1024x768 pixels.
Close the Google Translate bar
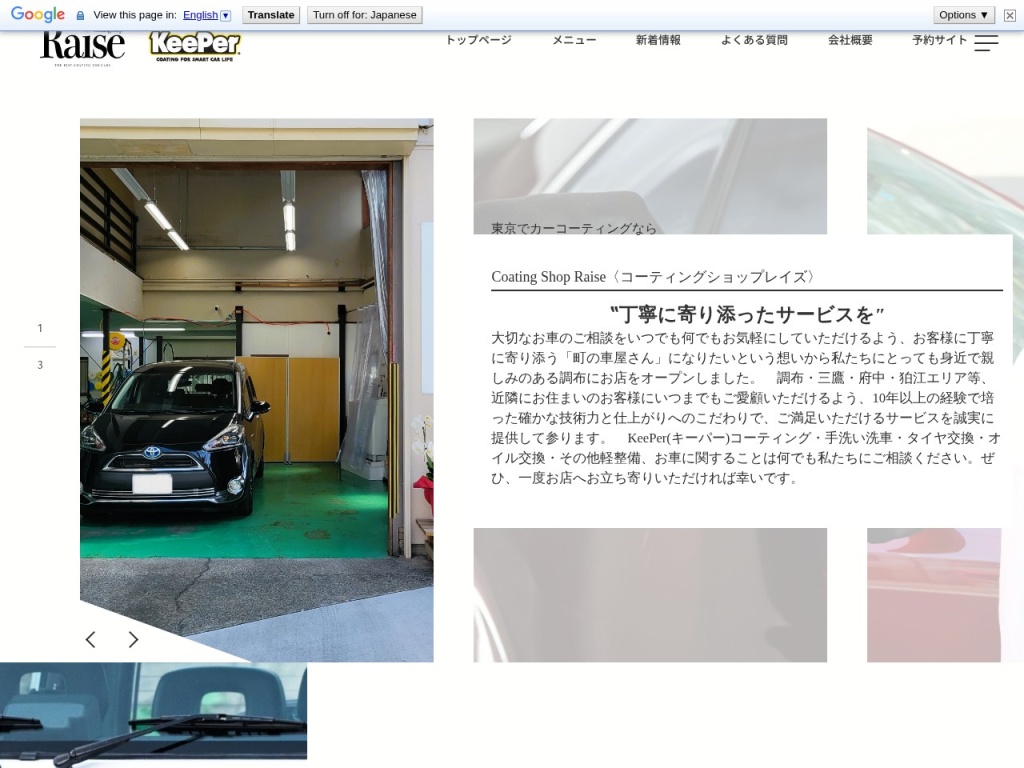1010,15
